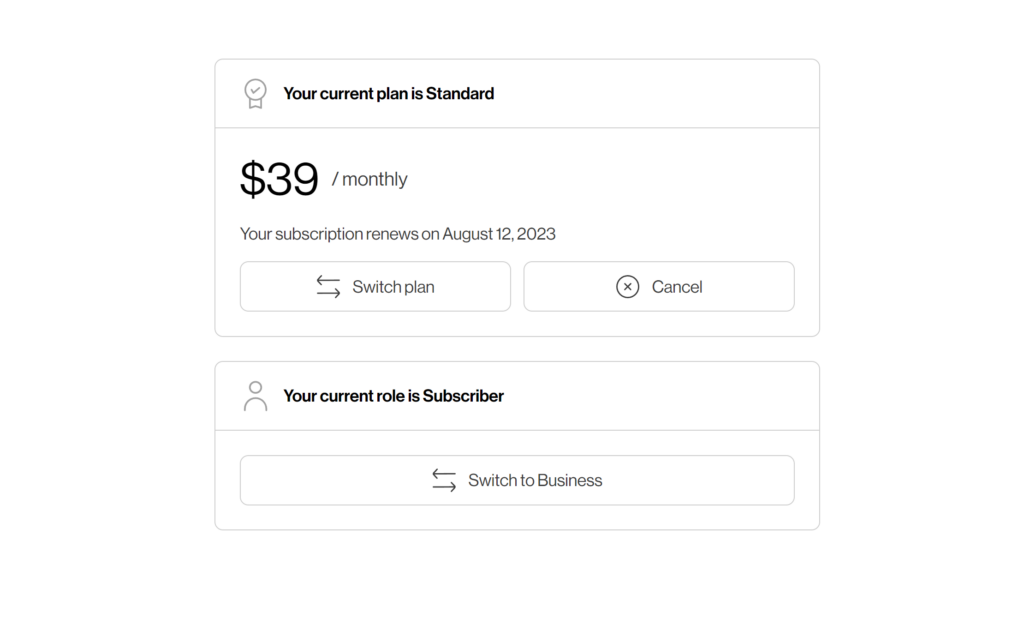Click the "Your subscription renews on" text
Screen dimensions: 1024x631
[339, 234]
